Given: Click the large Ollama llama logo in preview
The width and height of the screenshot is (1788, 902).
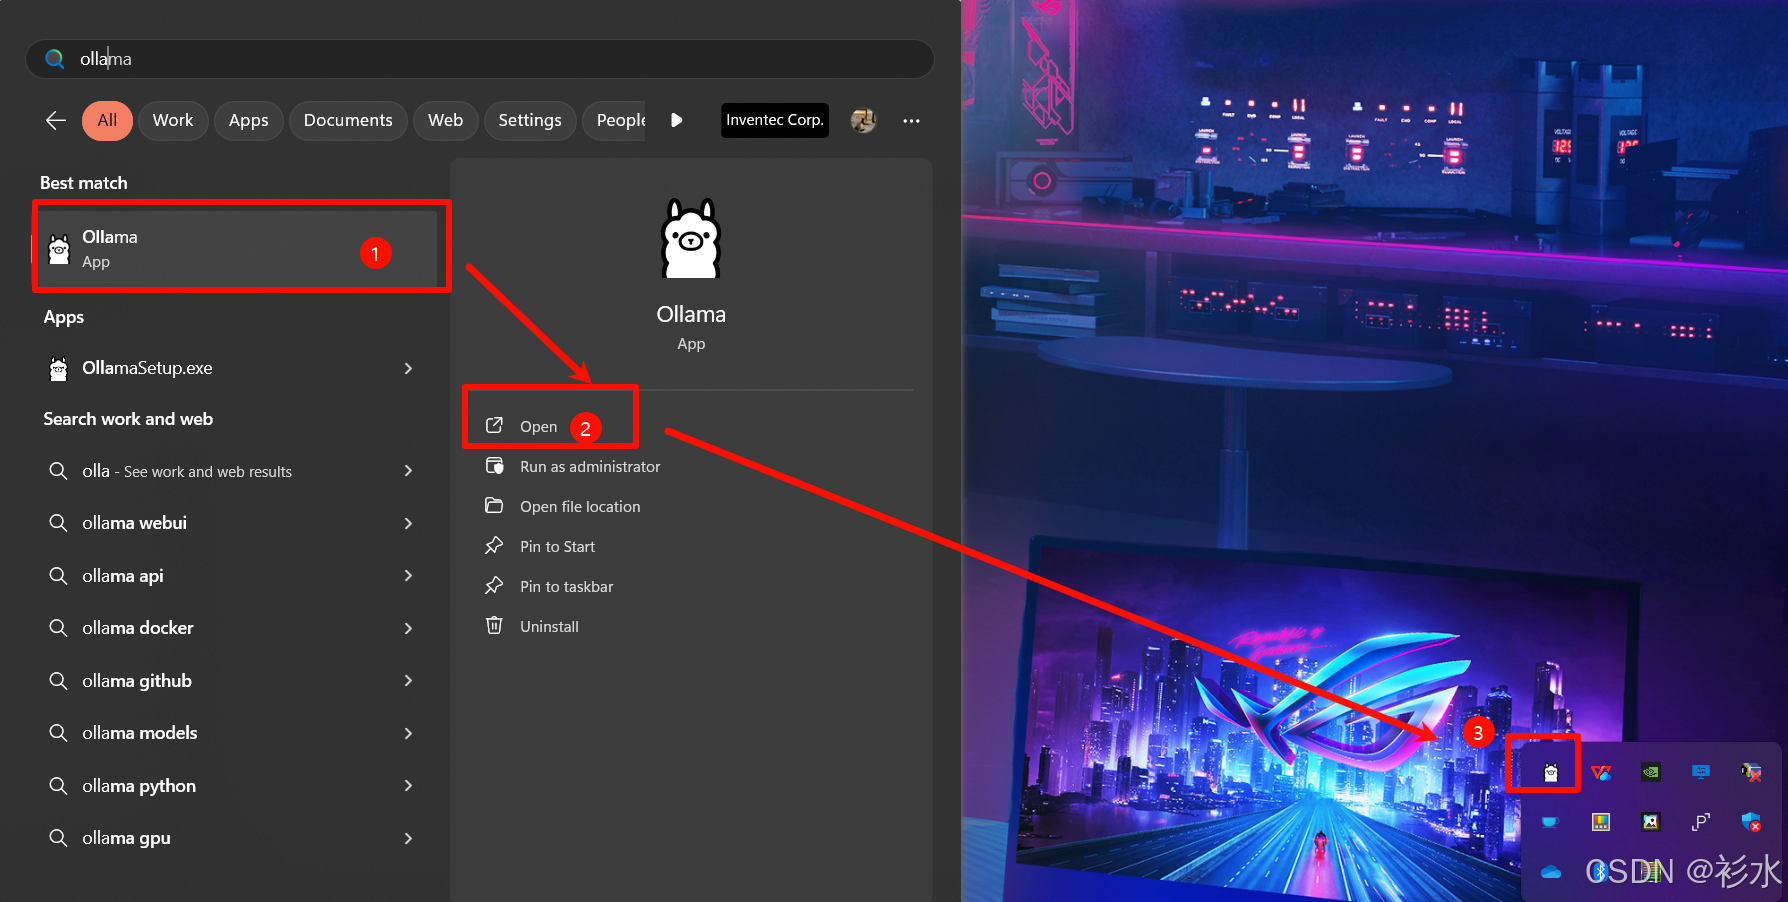Looking at the screenshot, I should [691, 238].
